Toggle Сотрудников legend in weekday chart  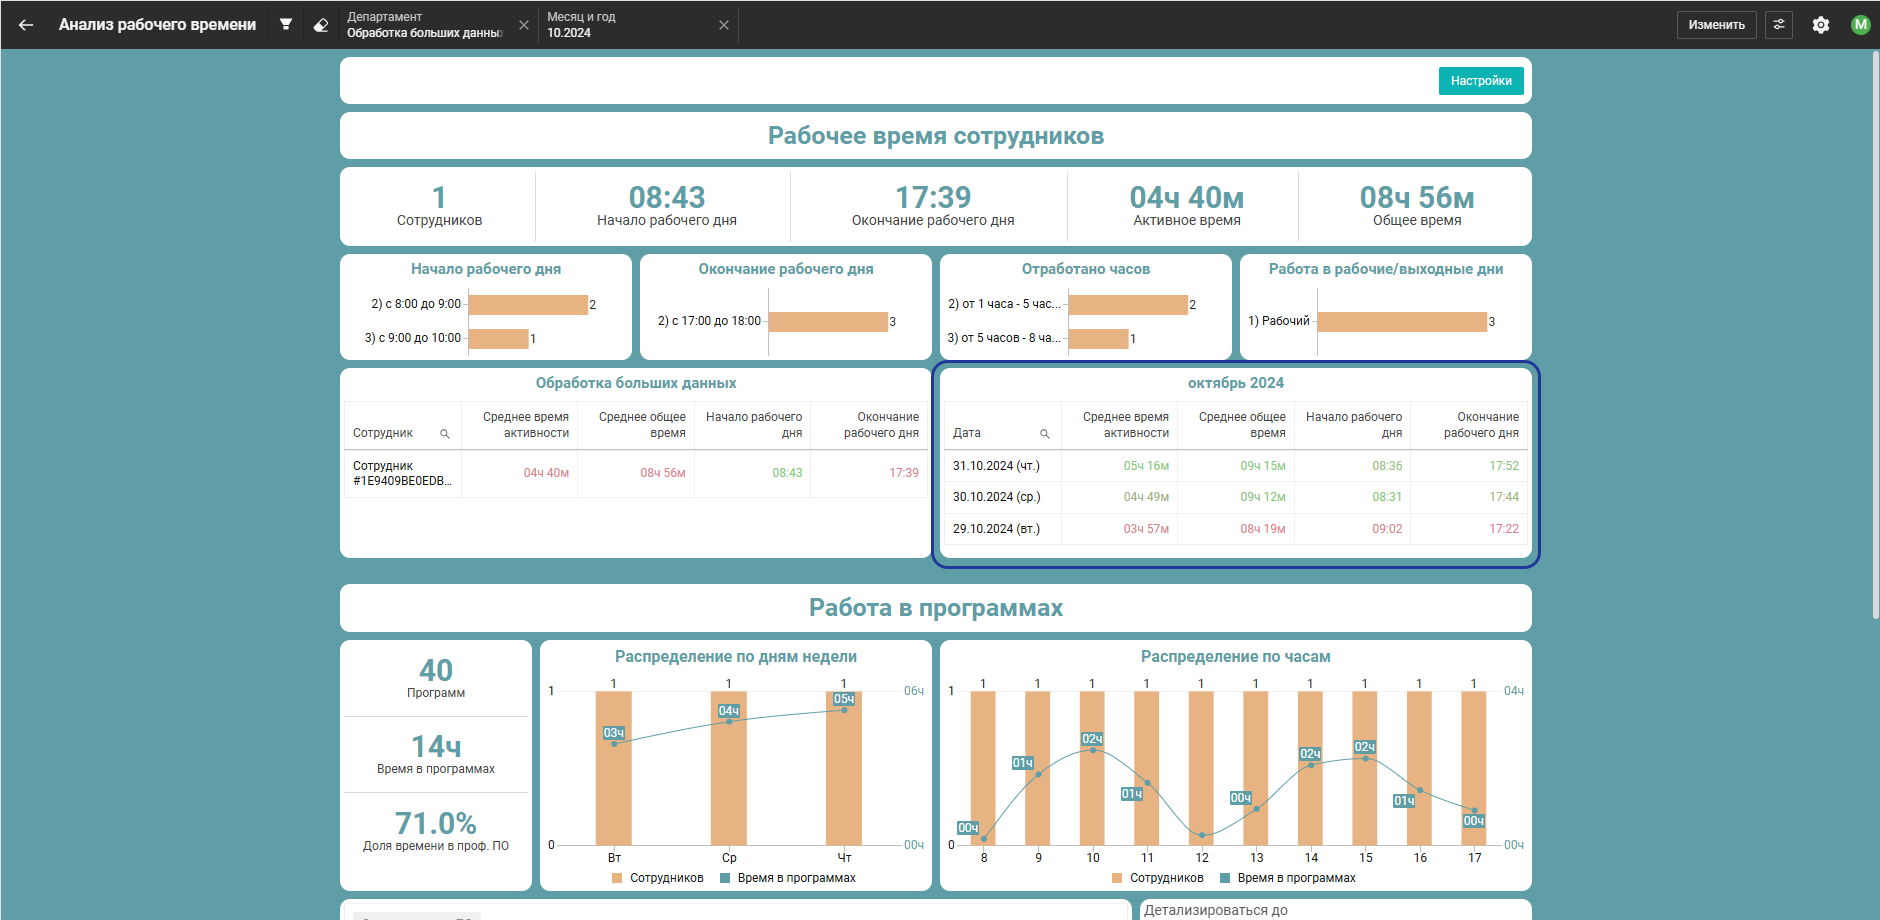click(658, 878)
